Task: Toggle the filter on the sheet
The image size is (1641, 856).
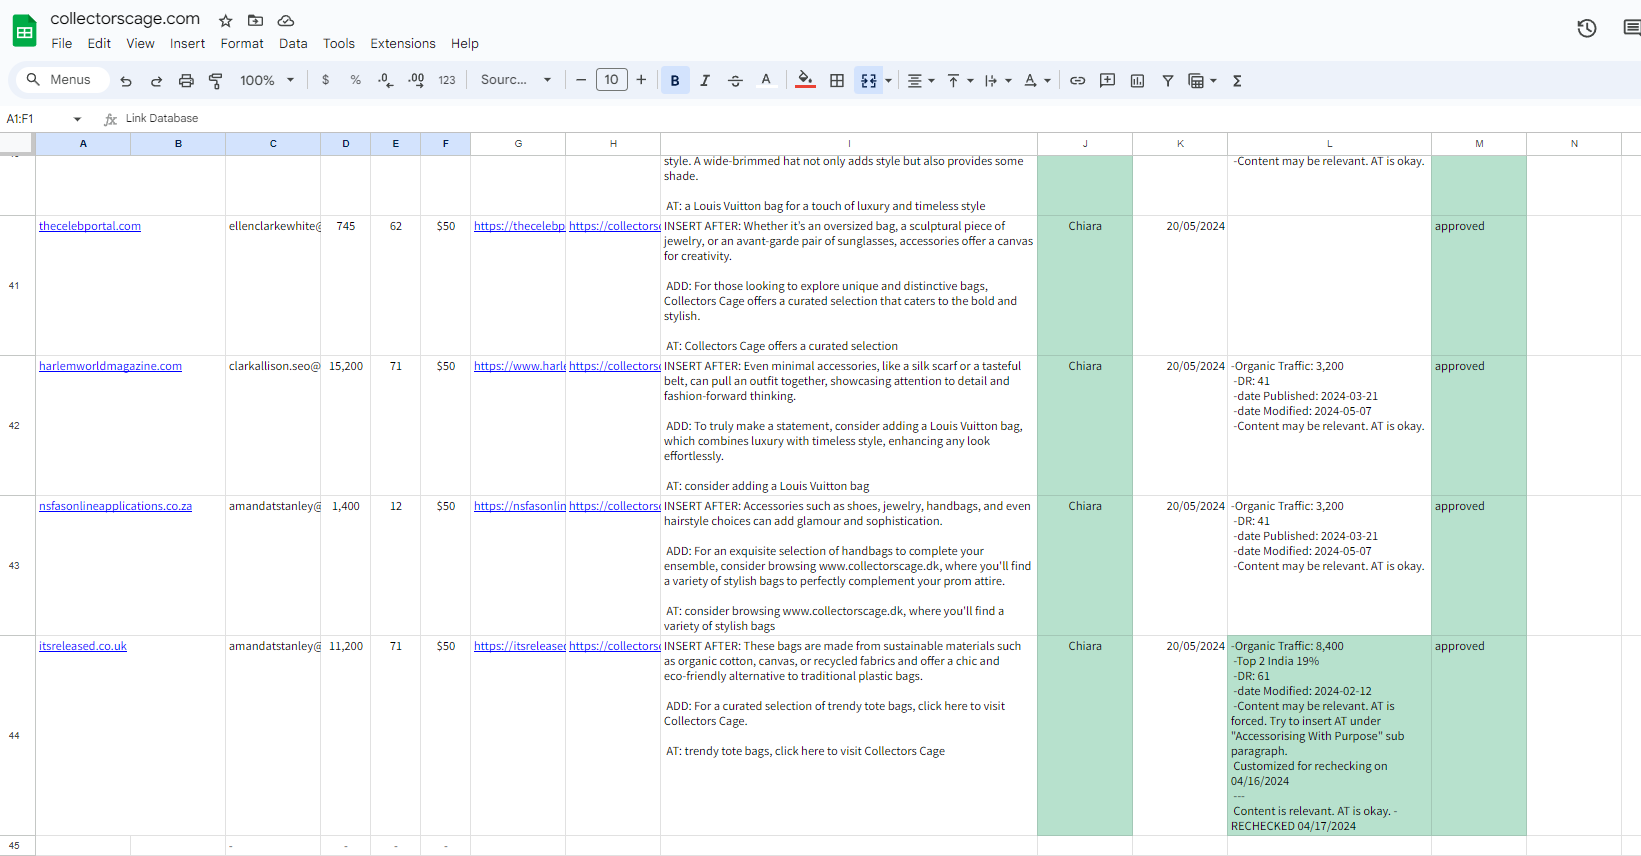Action: pos(1167,81)
